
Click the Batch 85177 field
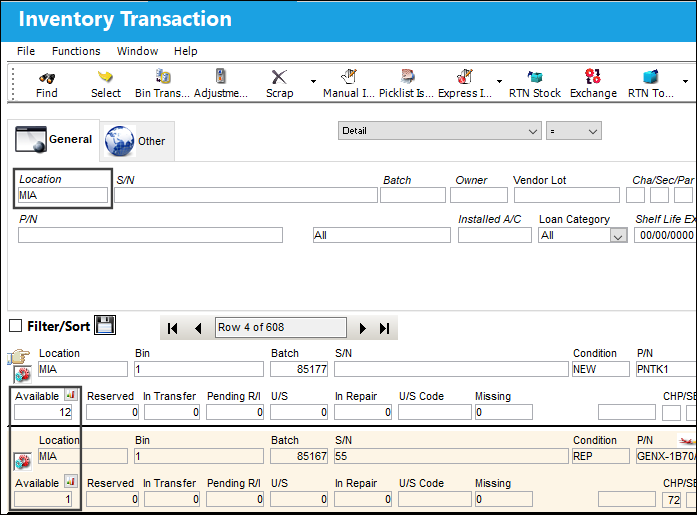coord(299,369)
